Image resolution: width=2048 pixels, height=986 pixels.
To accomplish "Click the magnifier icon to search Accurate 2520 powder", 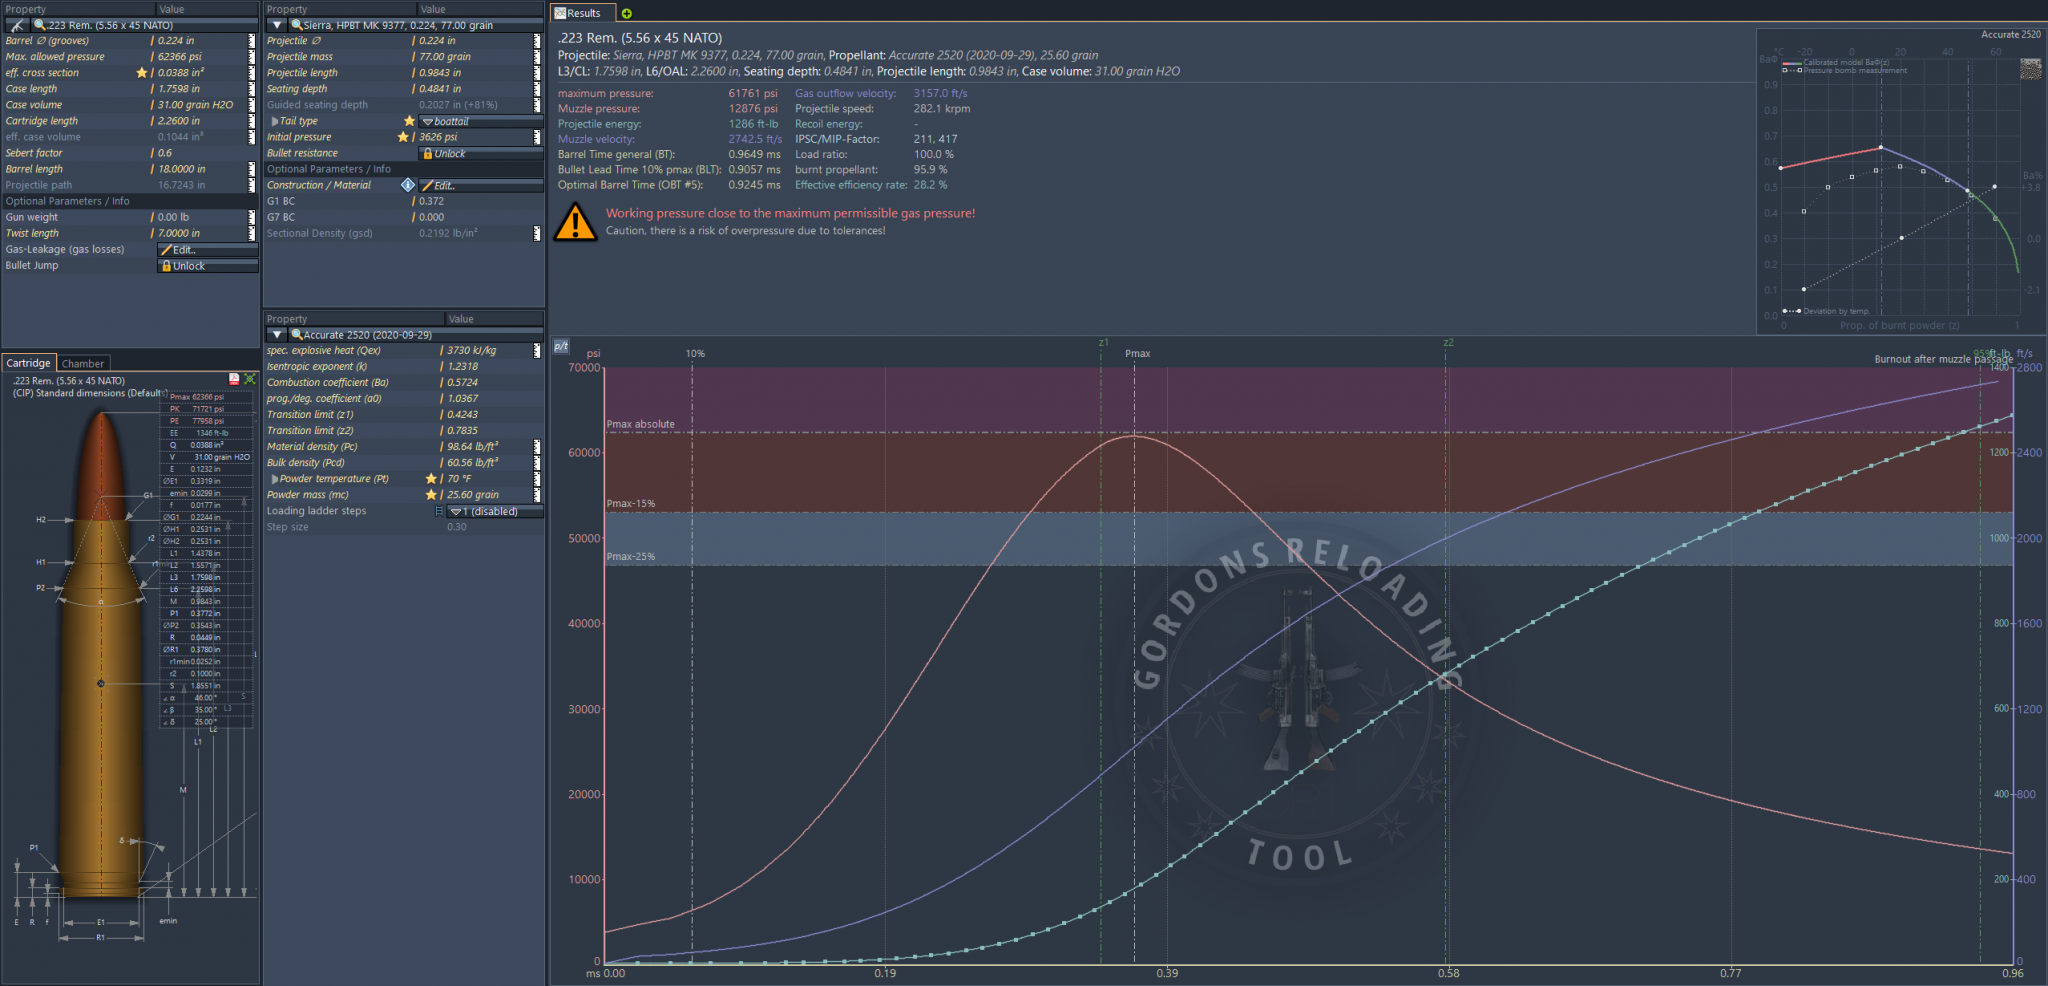I will click(297, 335).
